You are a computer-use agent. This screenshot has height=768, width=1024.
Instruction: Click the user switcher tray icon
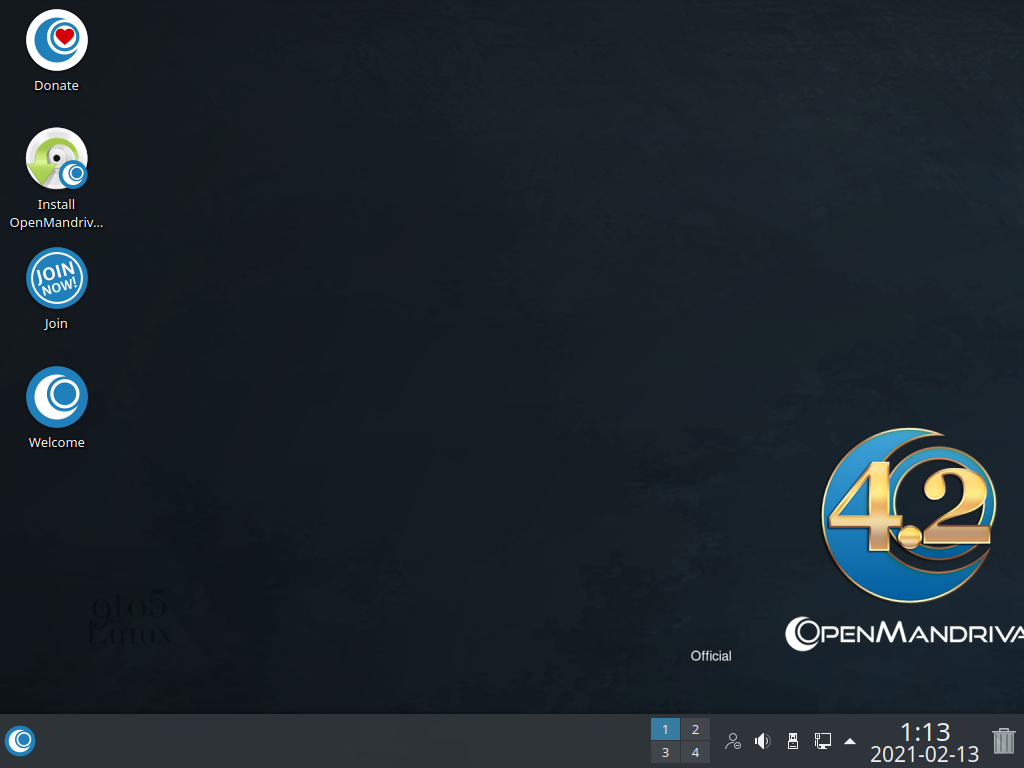point(732,741)
